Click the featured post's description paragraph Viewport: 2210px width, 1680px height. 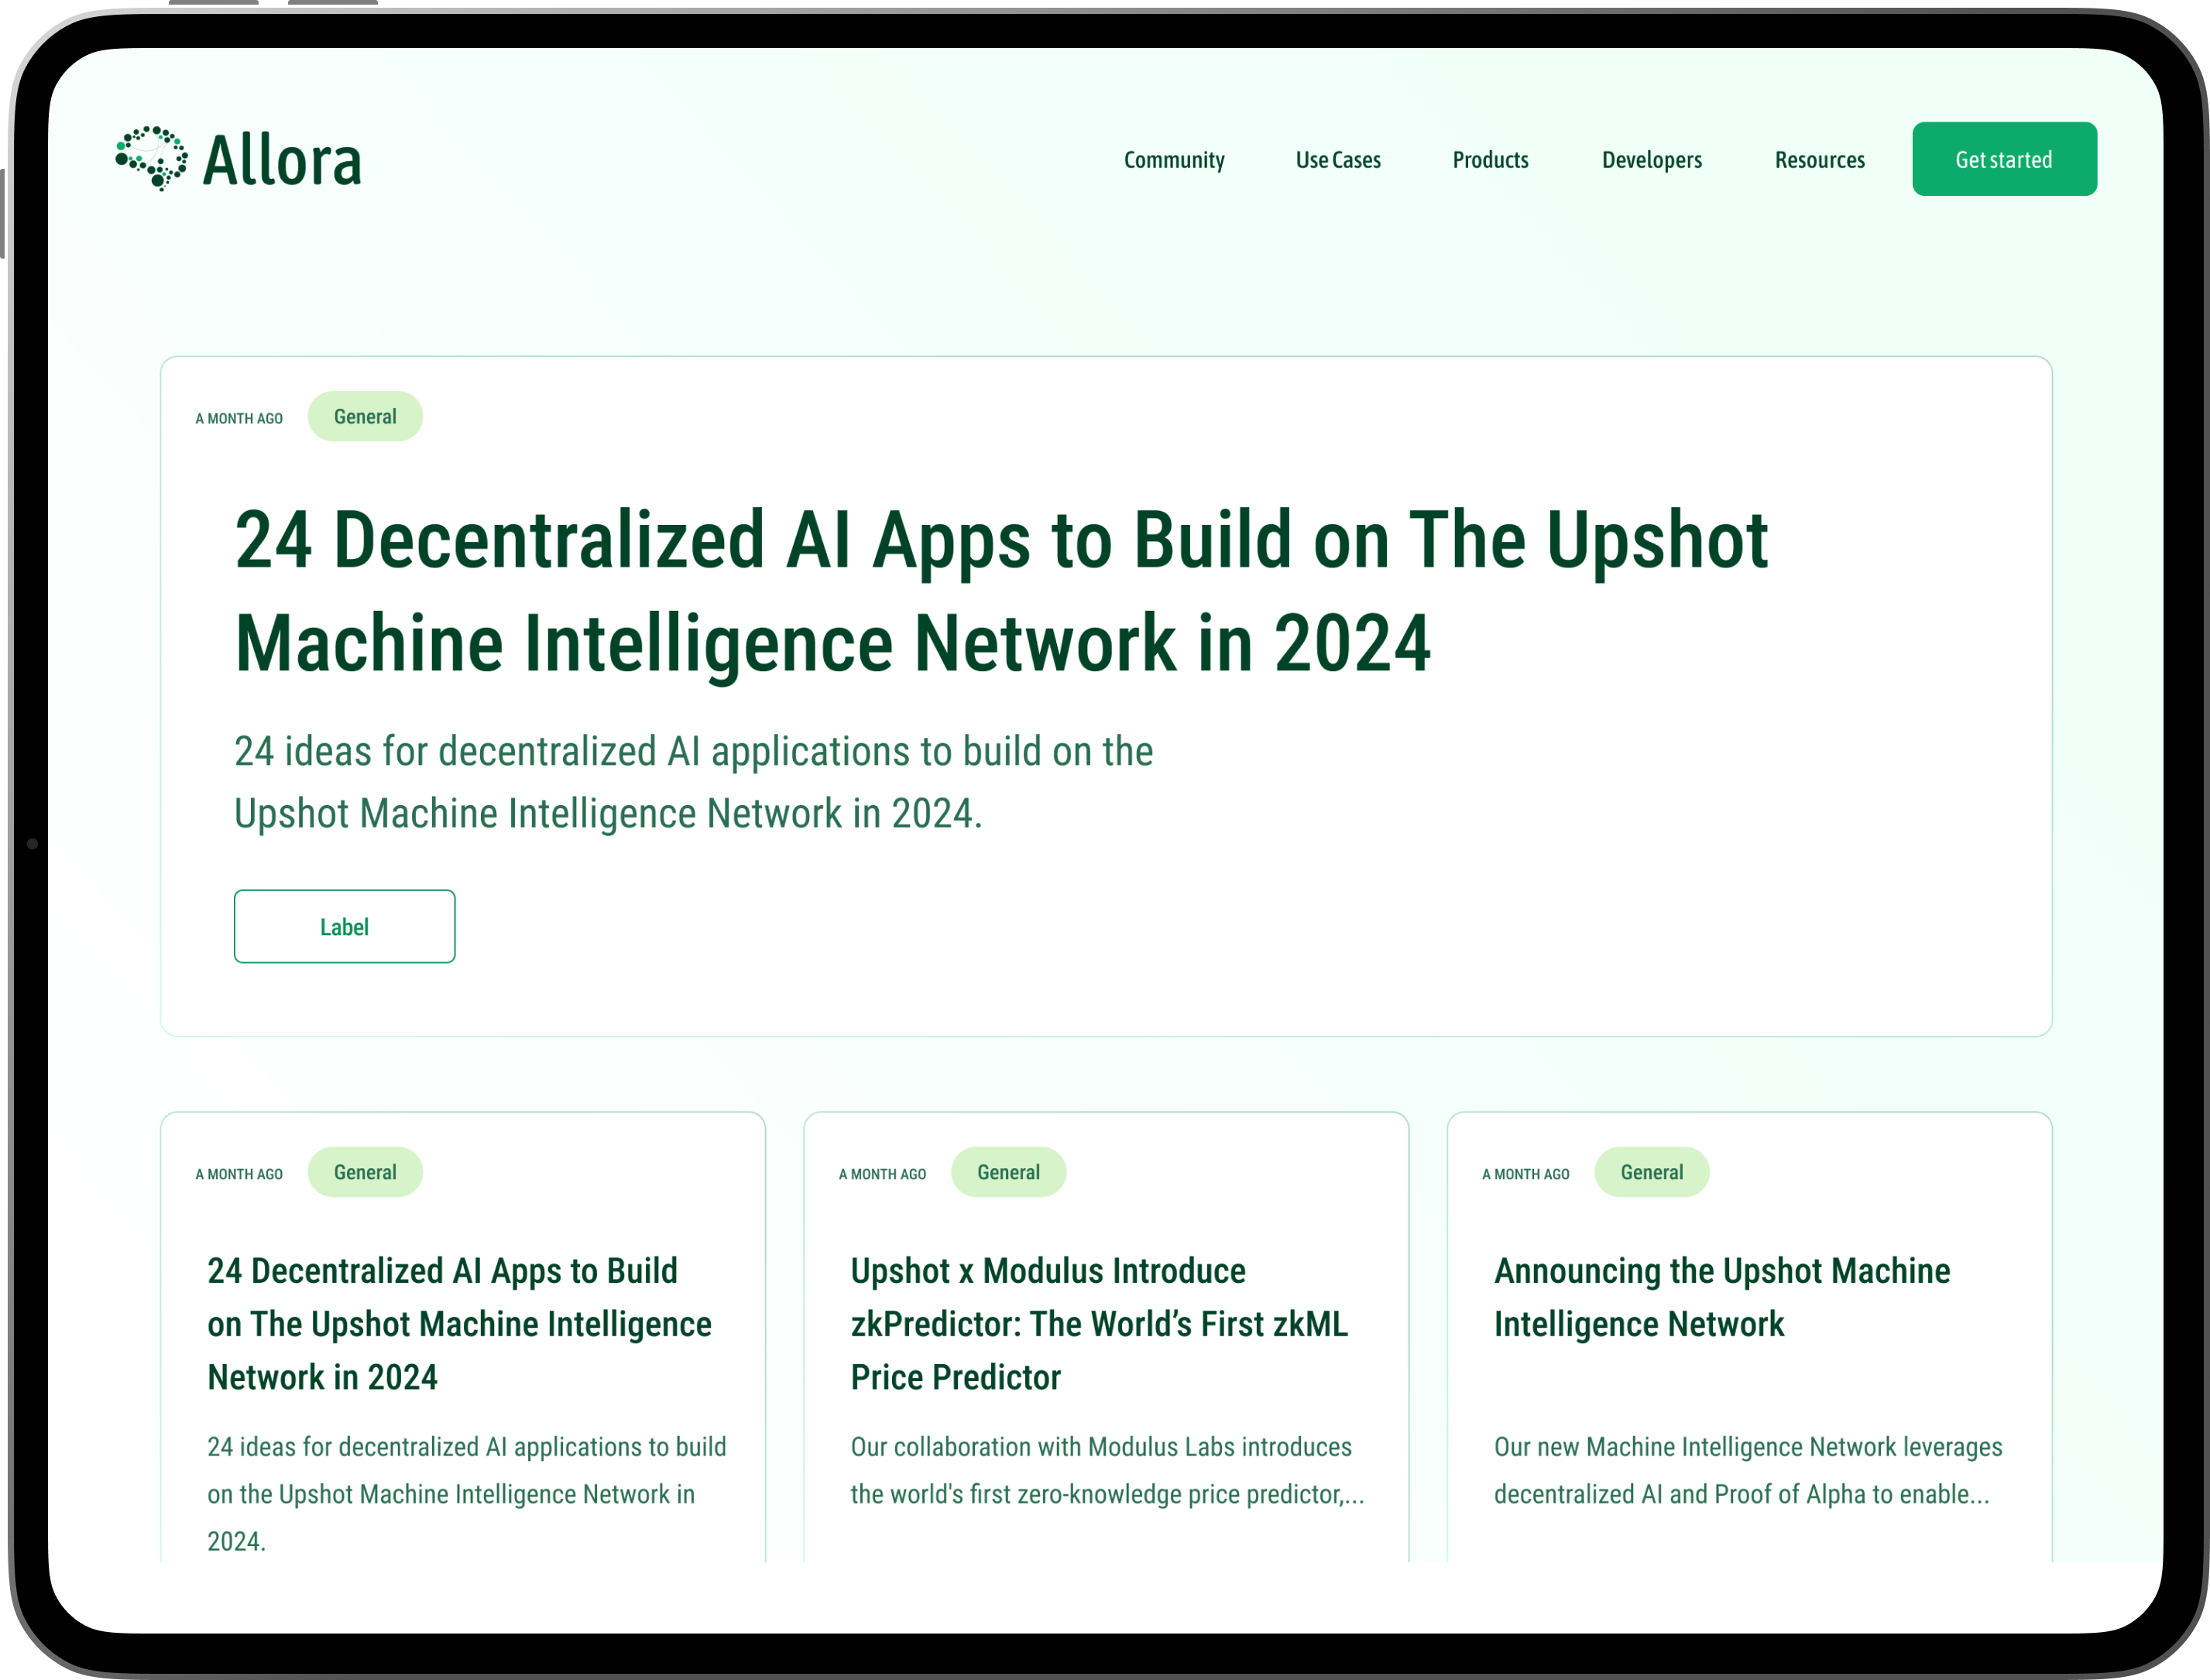(693, 782)
